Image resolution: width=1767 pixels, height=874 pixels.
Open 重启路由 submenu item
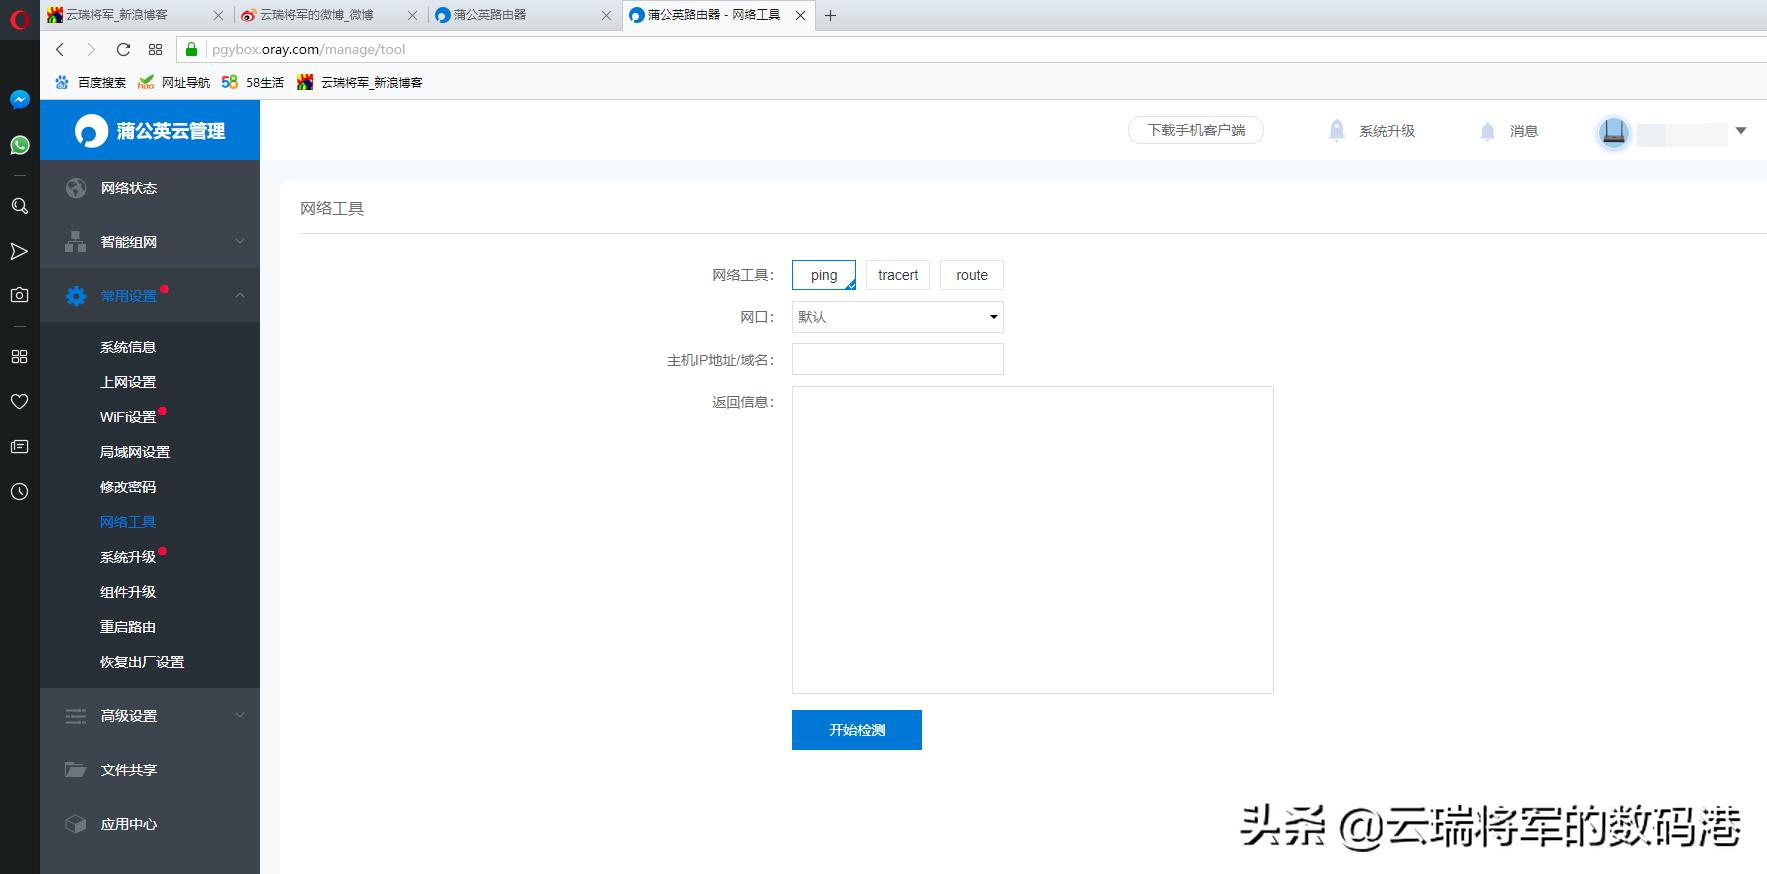(128, 627)
